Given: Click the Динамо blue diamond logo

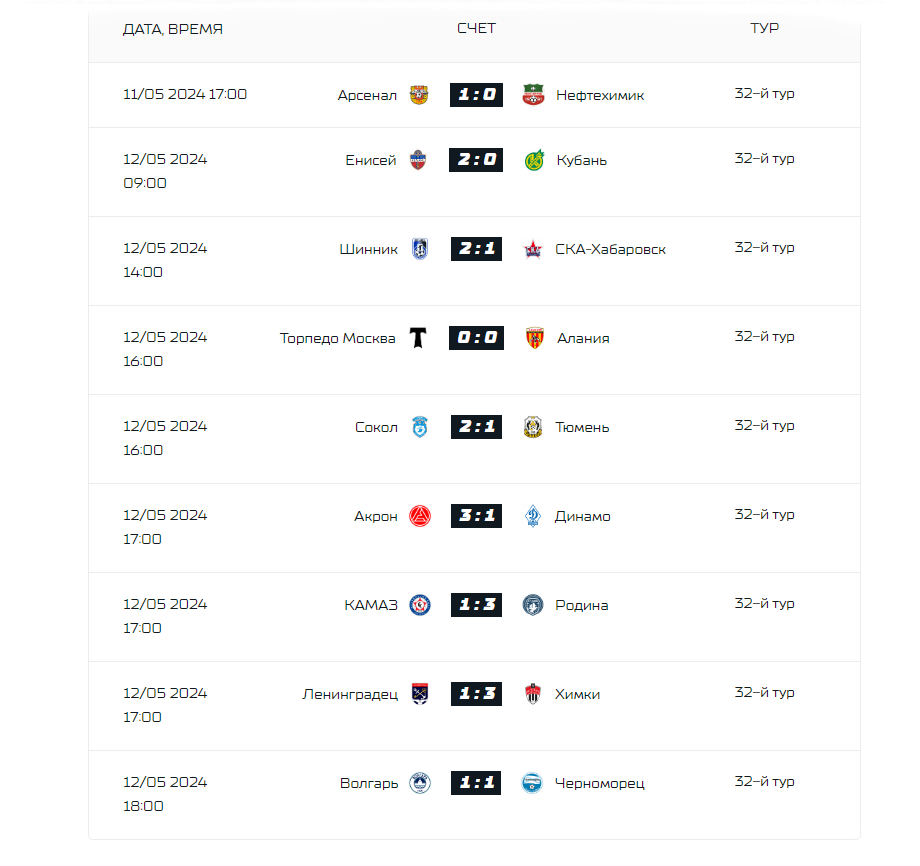Looking at the screenshot, I should (533, 516).
